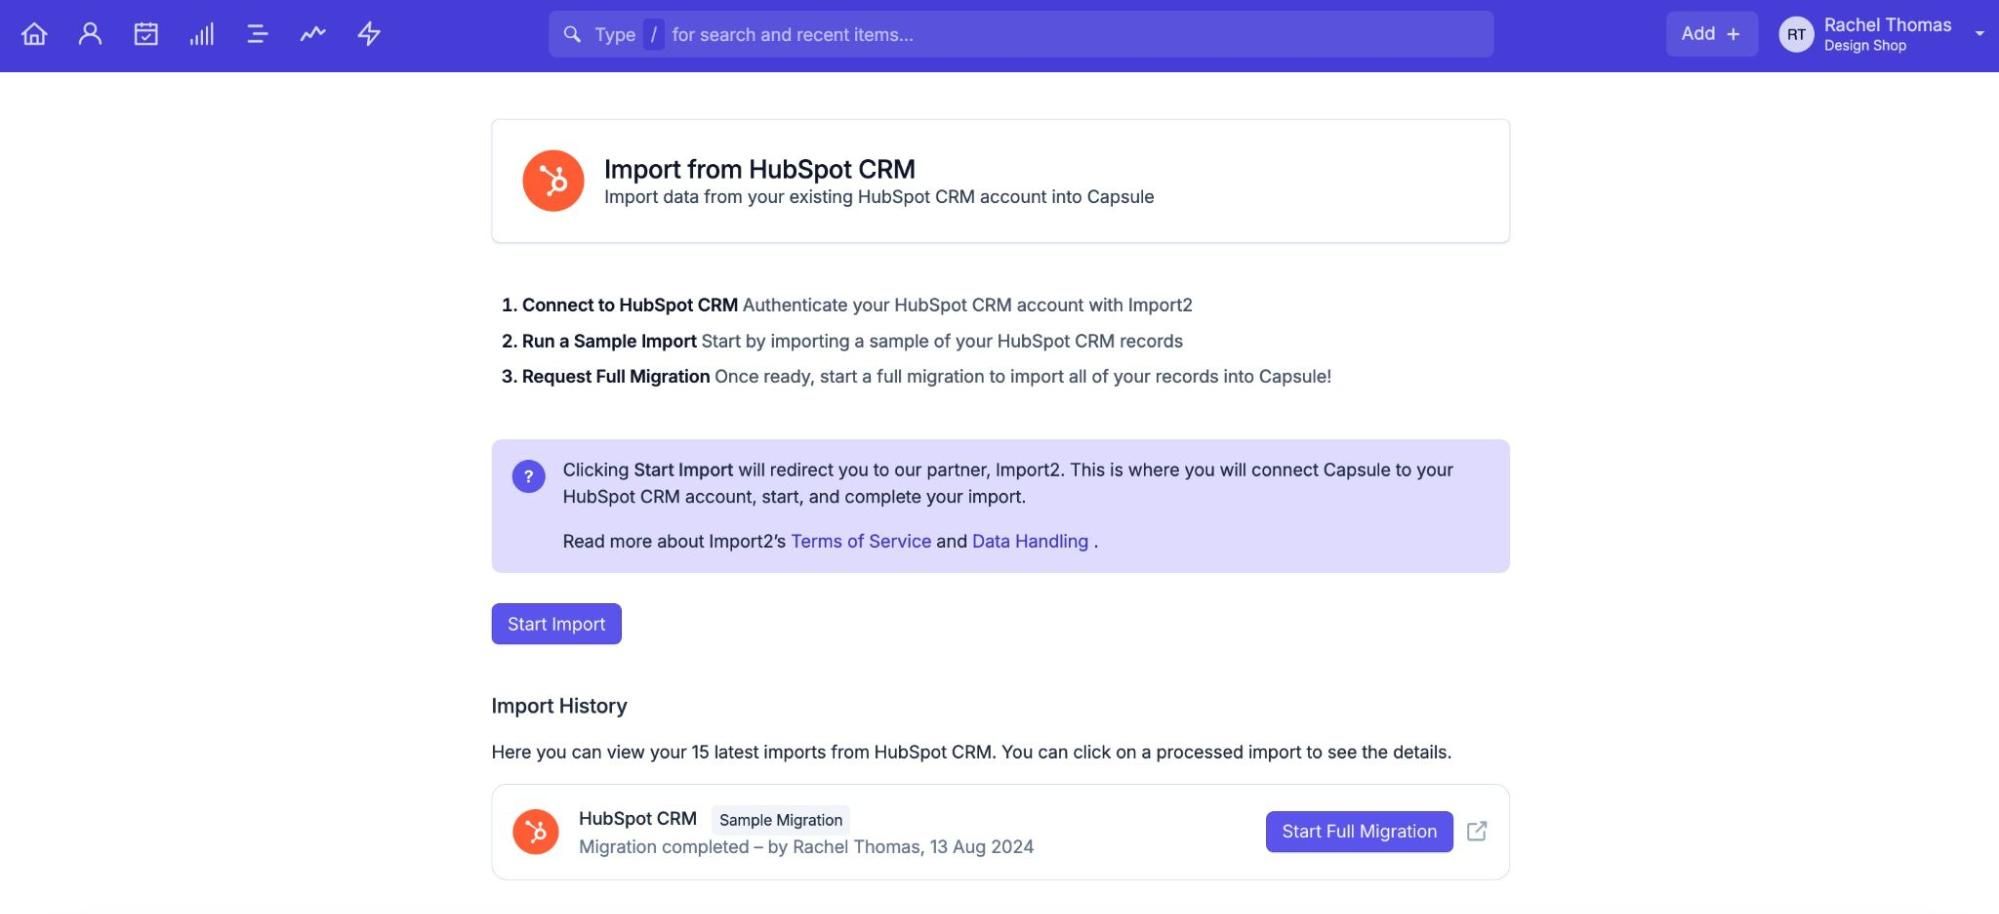This screenshot has width=1999, height=914.
Task: Click the HubSpot logo in import history row
Action: pyautogui.click(x=536, y=832)
